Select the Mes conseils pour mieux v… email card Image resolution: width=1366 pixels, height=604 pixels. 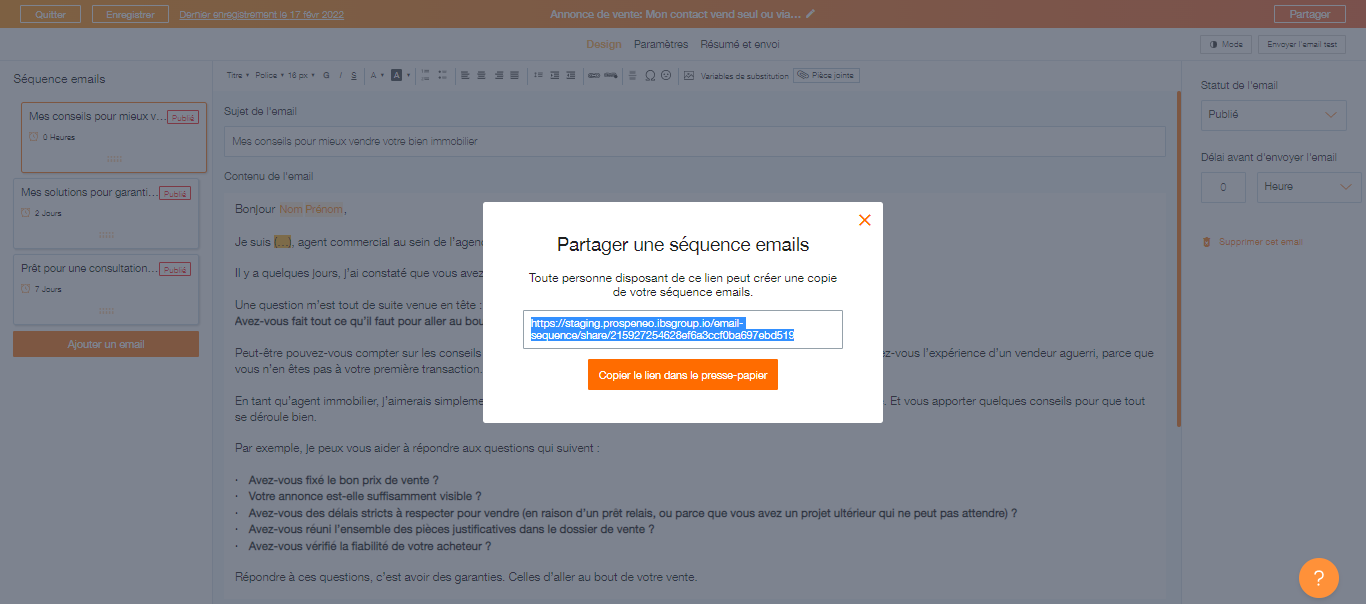(114, 137)
